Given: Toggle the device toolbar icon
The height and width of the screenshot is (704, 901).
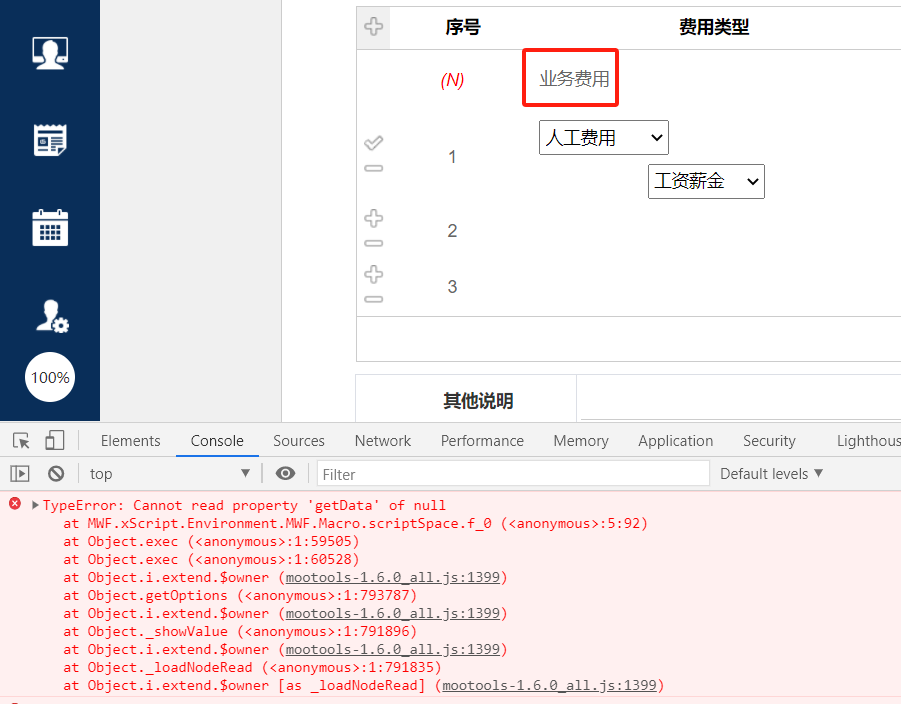Looking at the screenshot, I should pos(55,441).
